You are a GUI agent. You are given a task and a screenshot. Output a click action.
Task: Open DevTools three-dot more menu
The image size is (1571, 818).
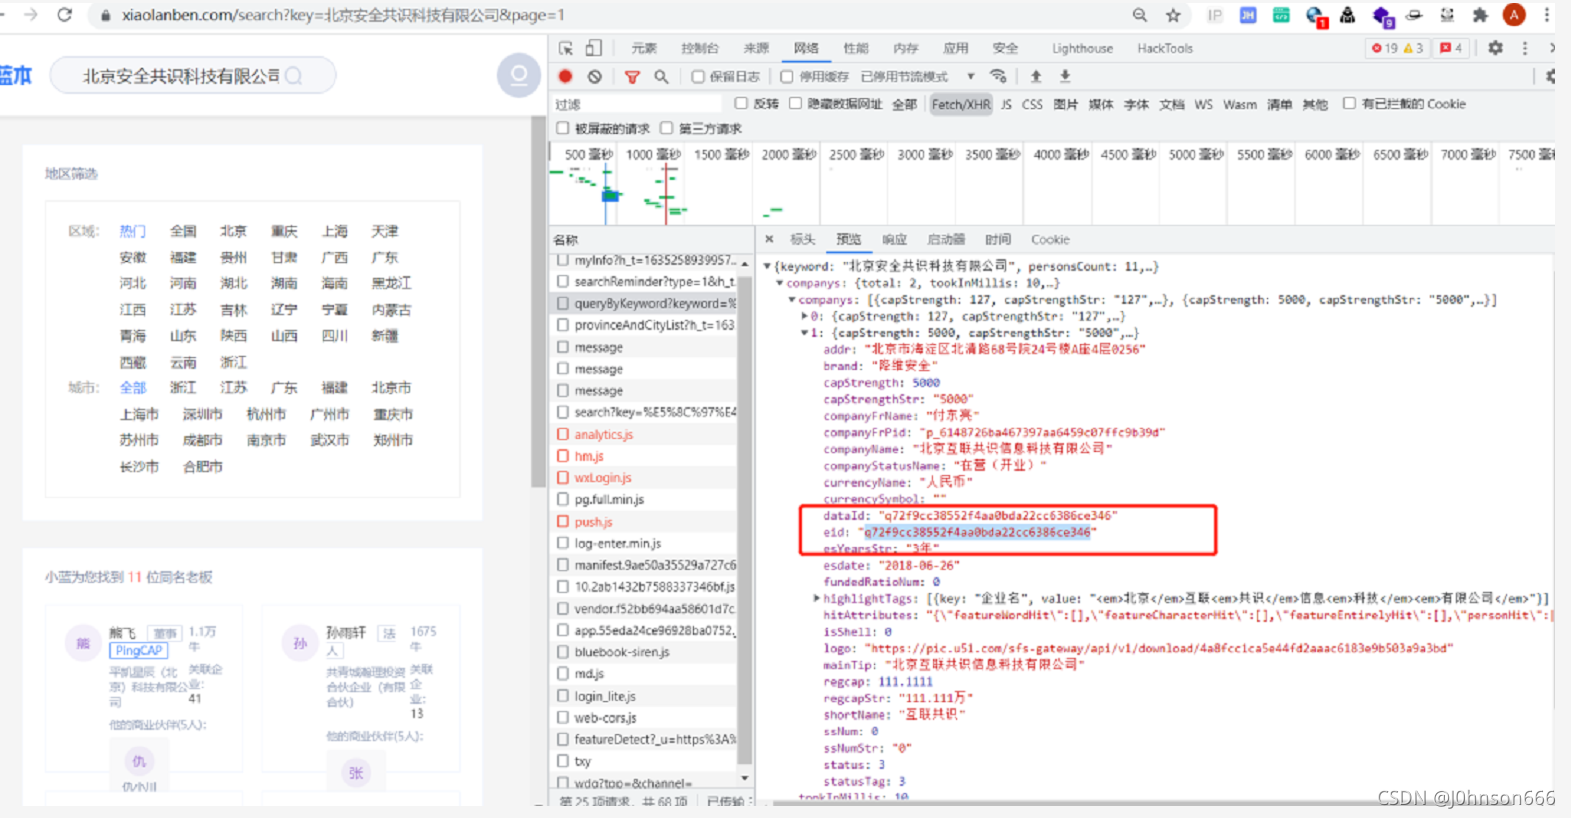1525,48
